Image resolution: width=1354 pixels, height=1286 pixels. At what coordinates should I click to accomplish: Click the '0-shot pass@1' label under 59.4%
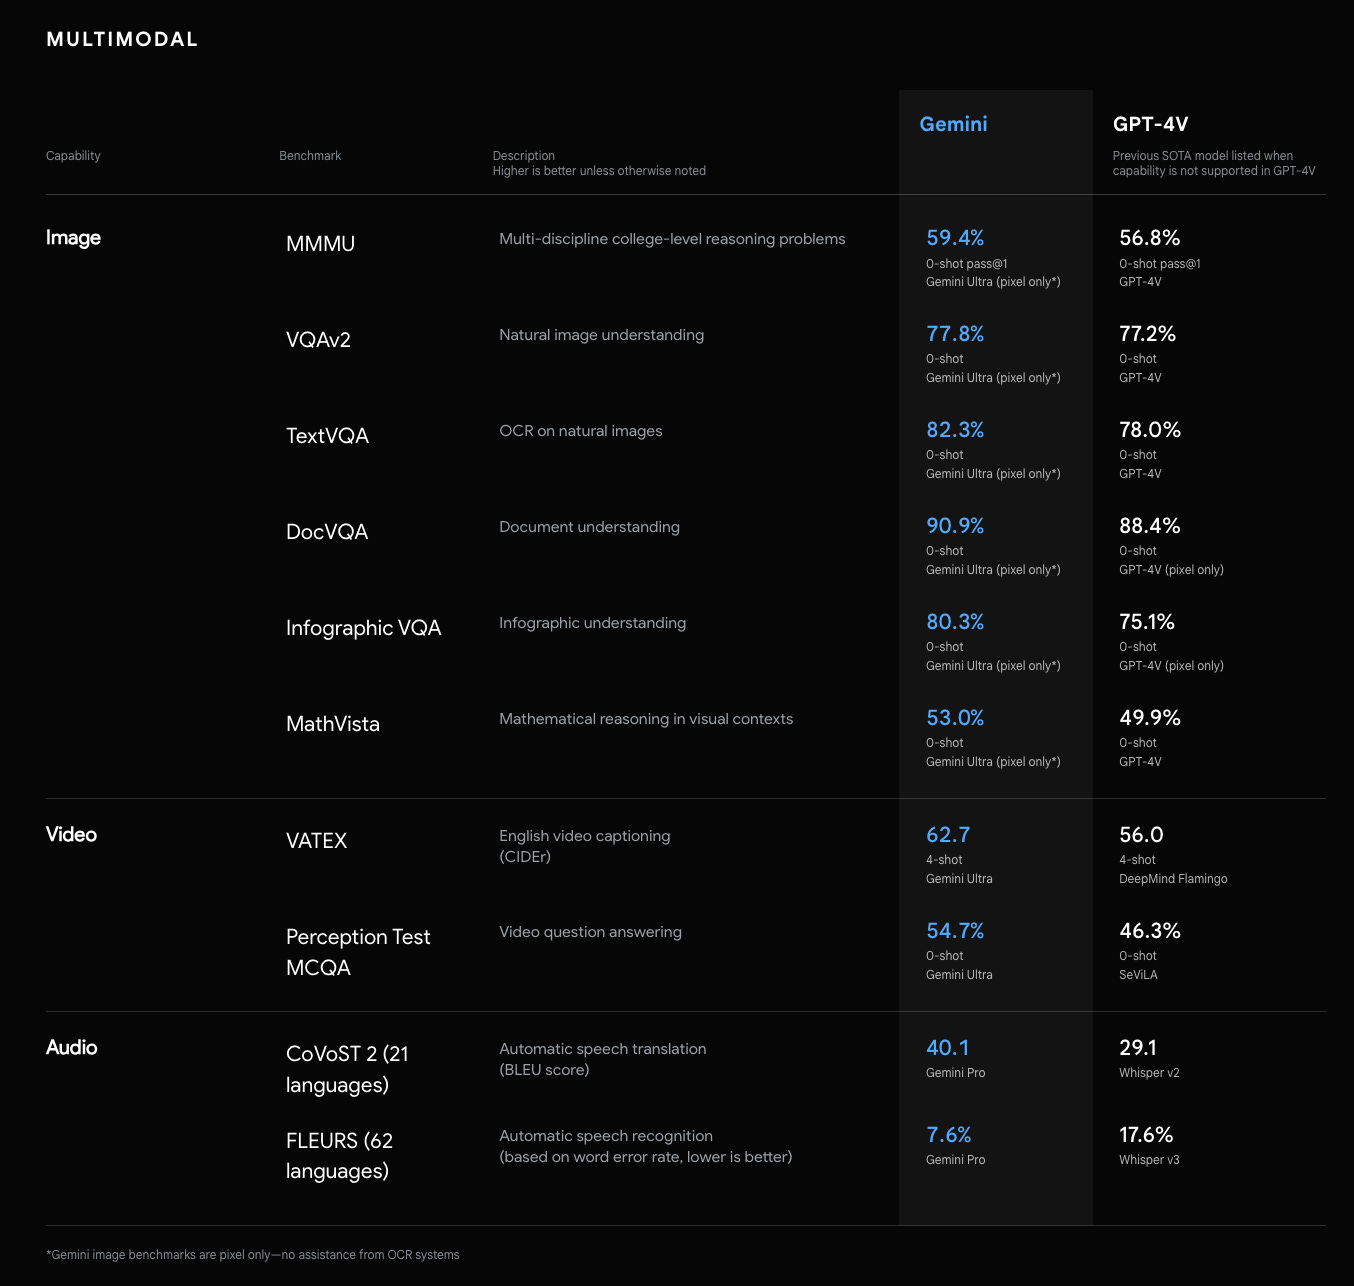967,264
